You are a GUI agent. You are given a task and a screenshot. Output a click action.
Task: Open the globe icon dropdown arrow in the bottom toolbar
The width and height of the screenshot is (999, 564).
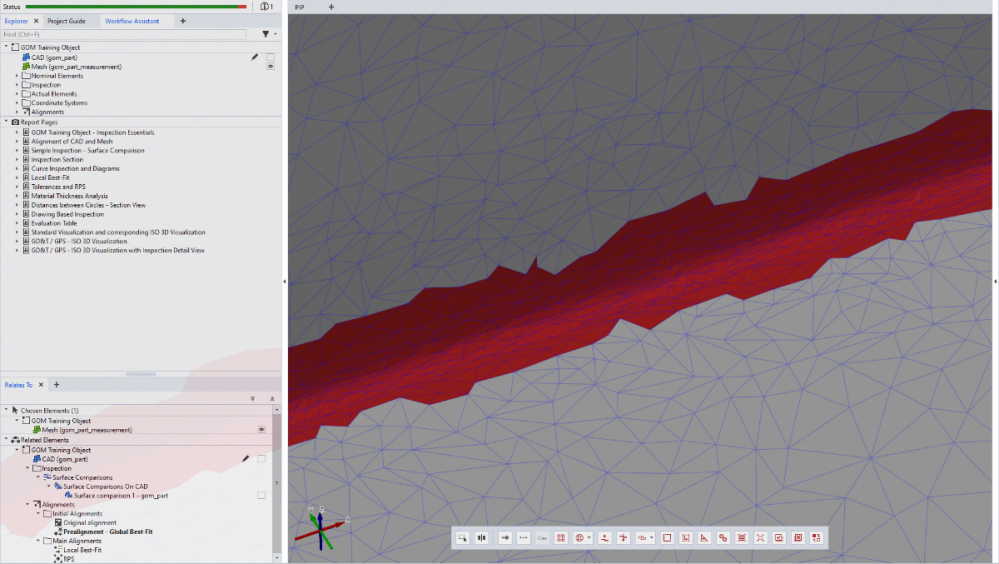tap(591, 538)
